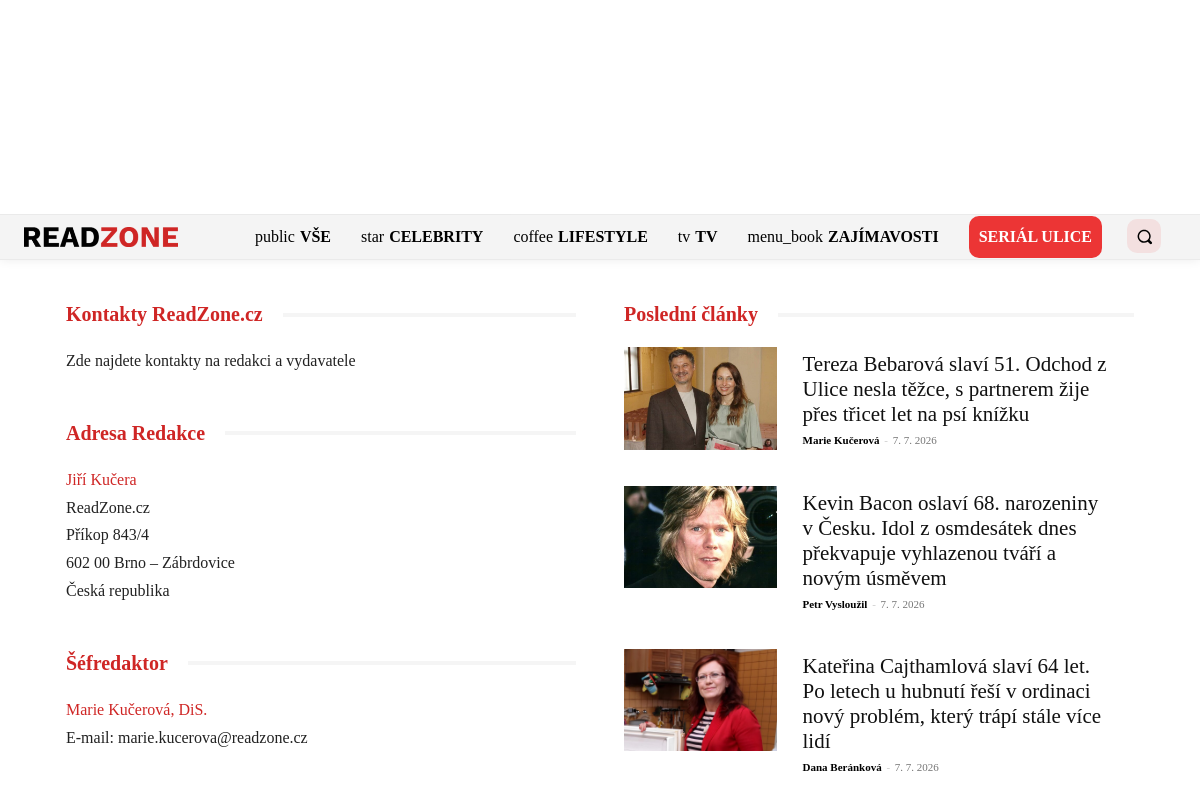Open the Kevin Bacon article thumbnail
Screen dimensions: 1200x800
pos(700,537)
